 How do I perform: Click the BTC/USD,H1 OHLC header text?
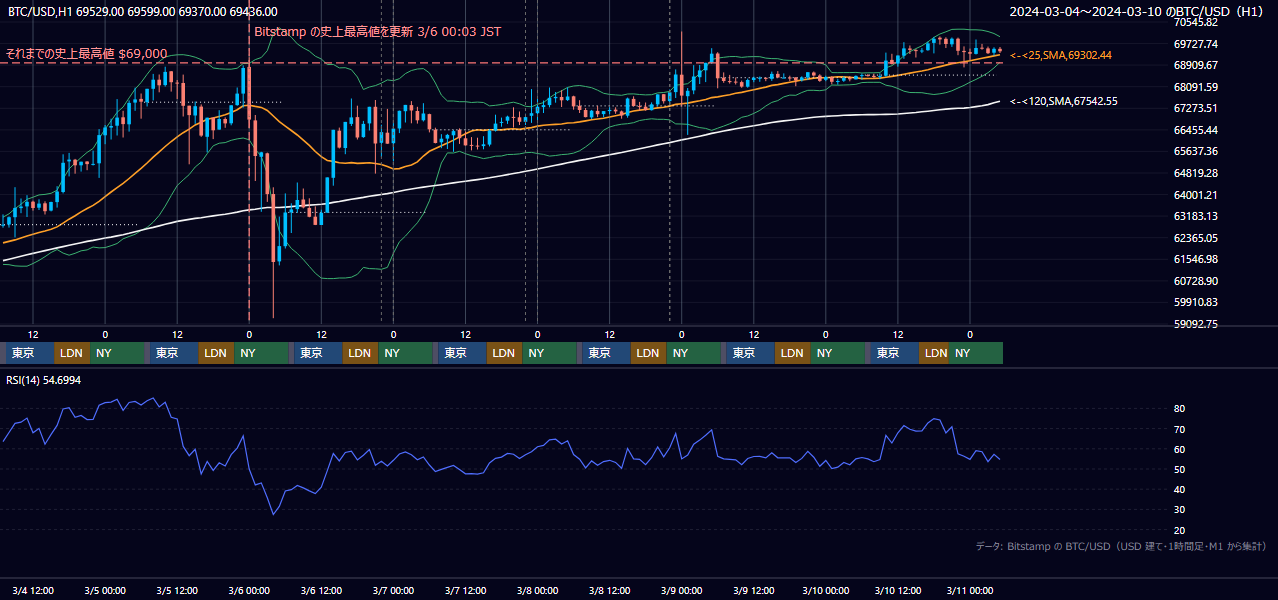(x=143, y=11)
